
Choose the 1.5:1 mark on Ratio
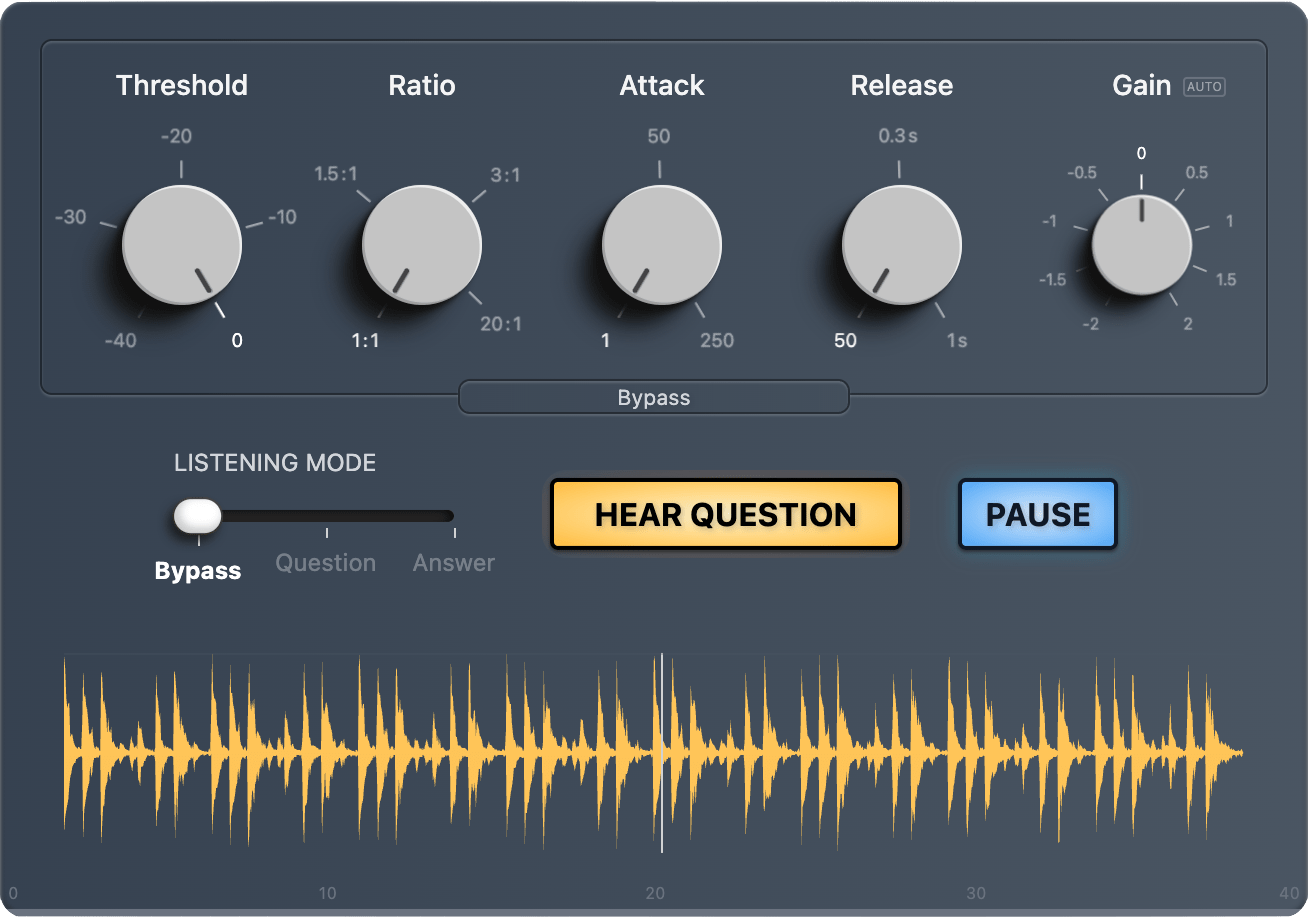coord(336,175)
